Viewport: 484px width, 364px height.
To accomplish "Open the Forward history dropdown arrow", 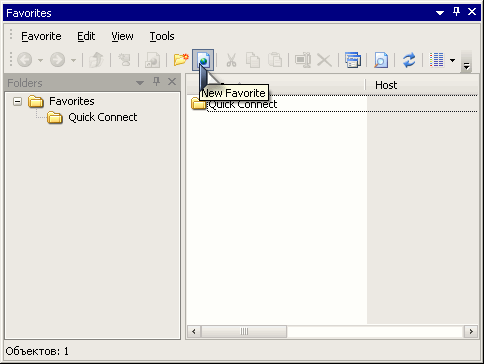I will 73,61.
